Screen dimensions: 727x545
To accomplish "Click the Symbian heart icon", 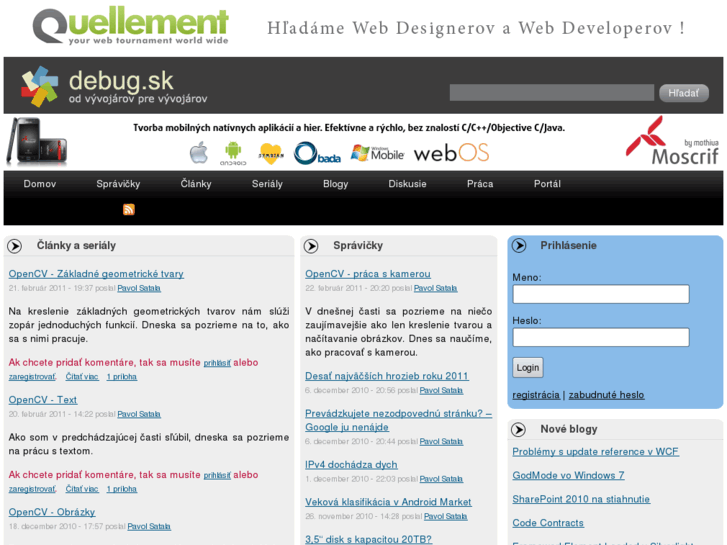I will click(x=271, y=154).
